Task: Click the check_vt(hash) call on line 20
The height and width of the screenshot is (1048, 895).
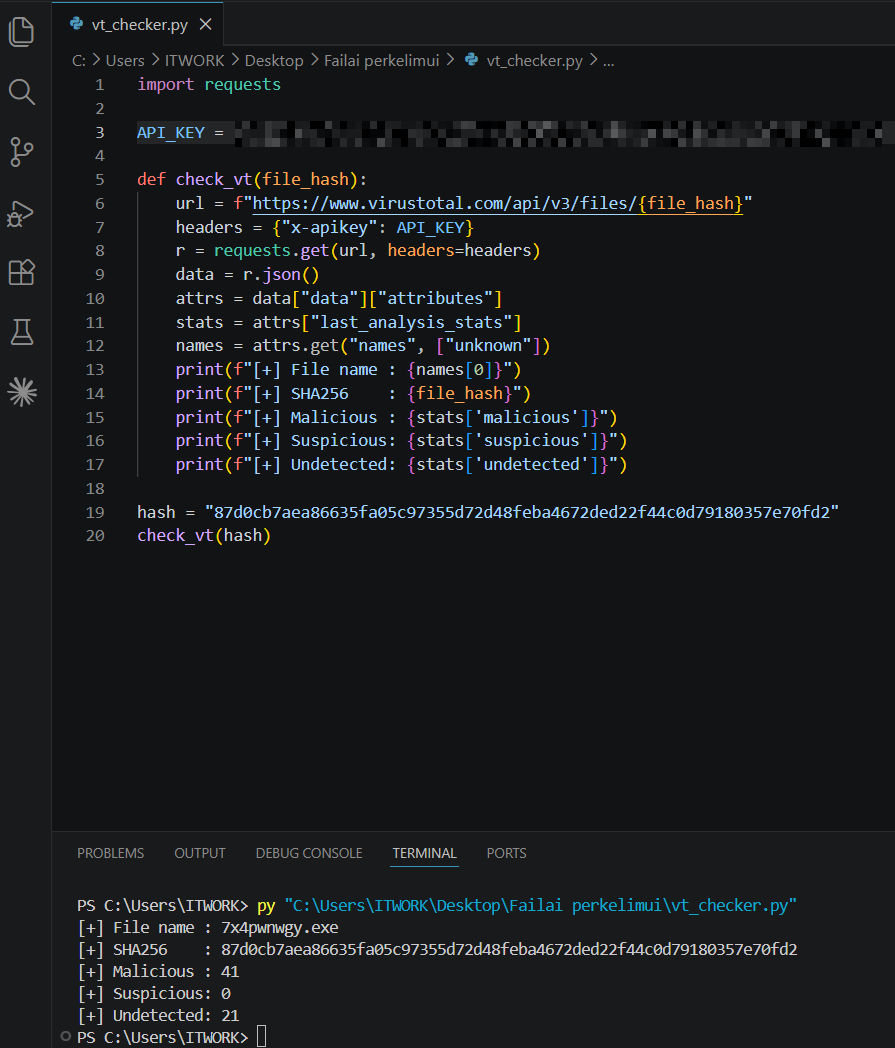Action: (204, 535)
